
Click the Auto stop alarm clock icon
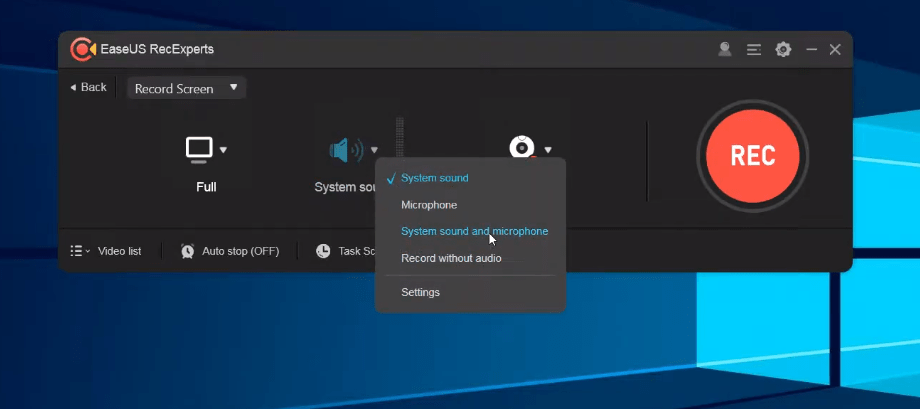[x=188, y=251]
